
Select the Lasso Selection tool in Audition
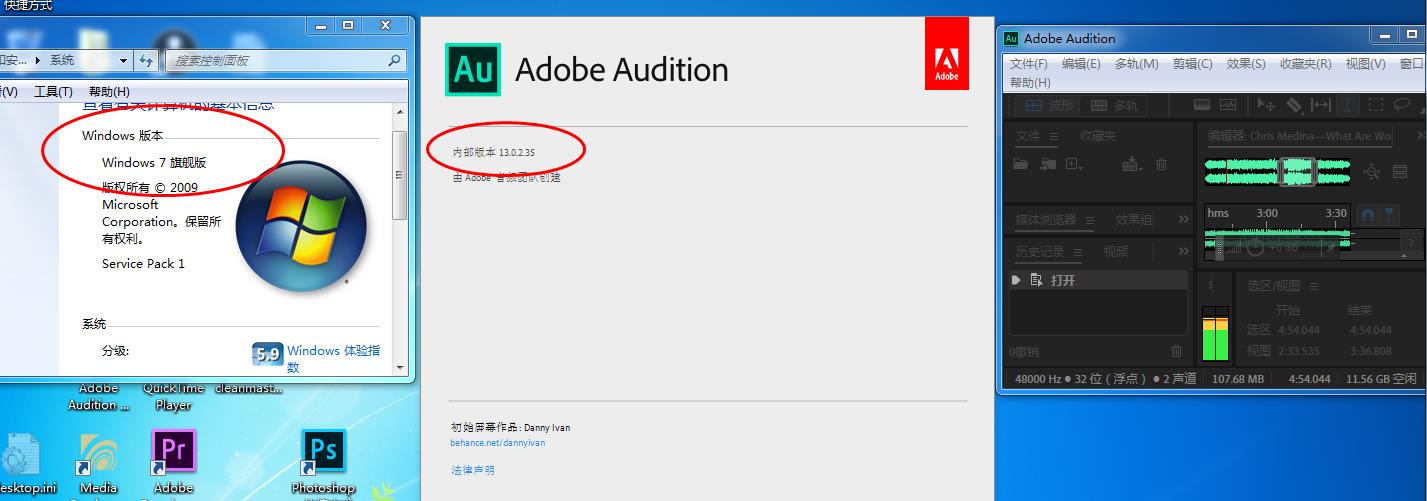tap(1402, 104)
